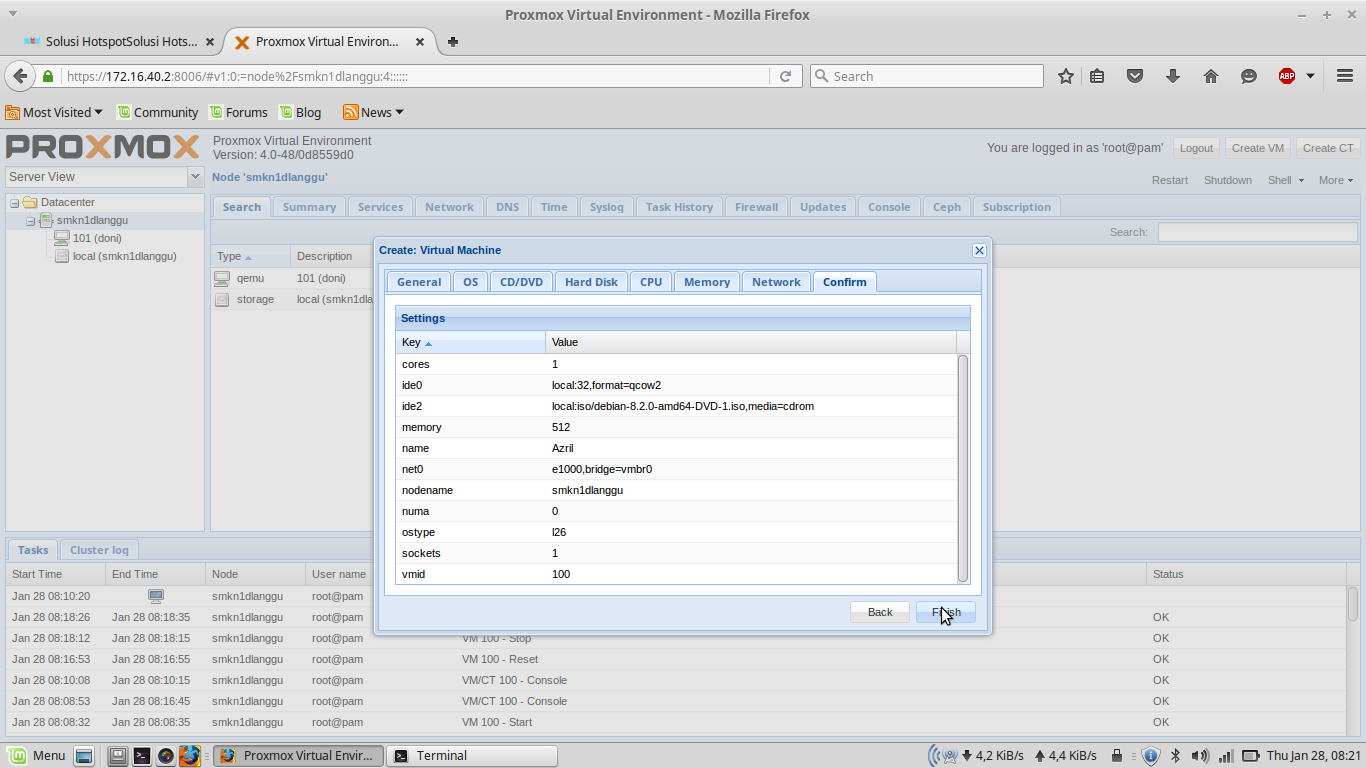This screenshot has height=768, width=1366.
Task: Open the Summary tab of the node
Action: pyautogui.click(x=309, y=207)
